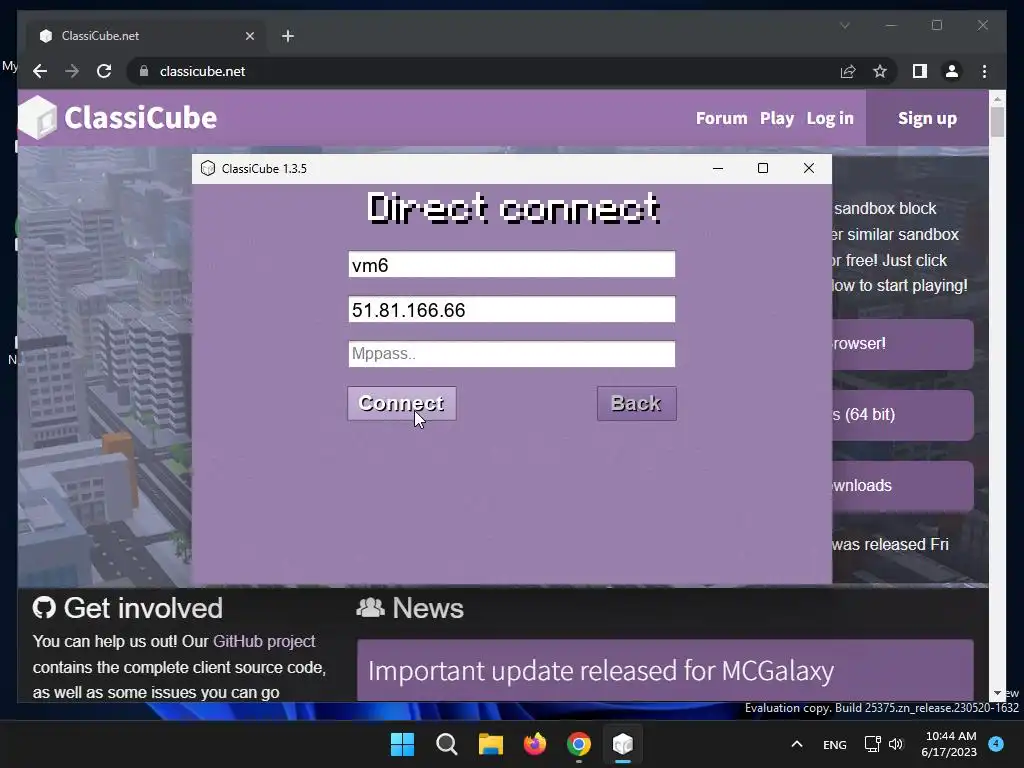Screen dimensions: 1024x768
Task: Open the Play link in site header
Action: tap(776, 118)
